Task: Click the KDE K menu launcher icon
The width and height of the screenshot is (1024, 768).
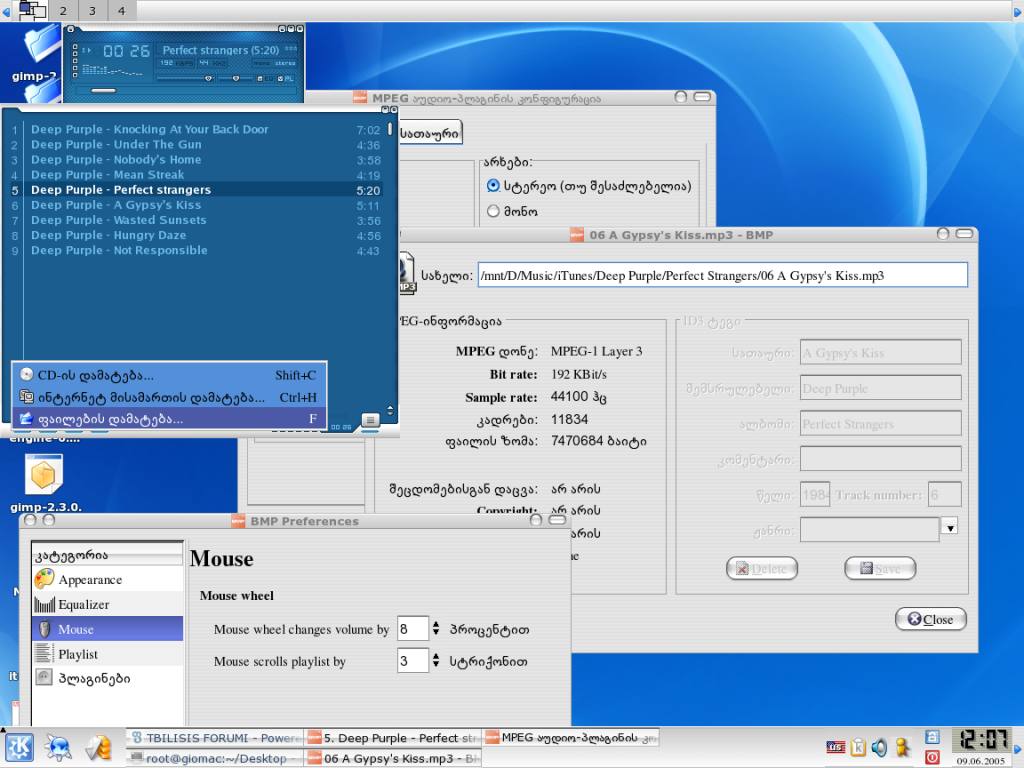Action: coord(19,747)
